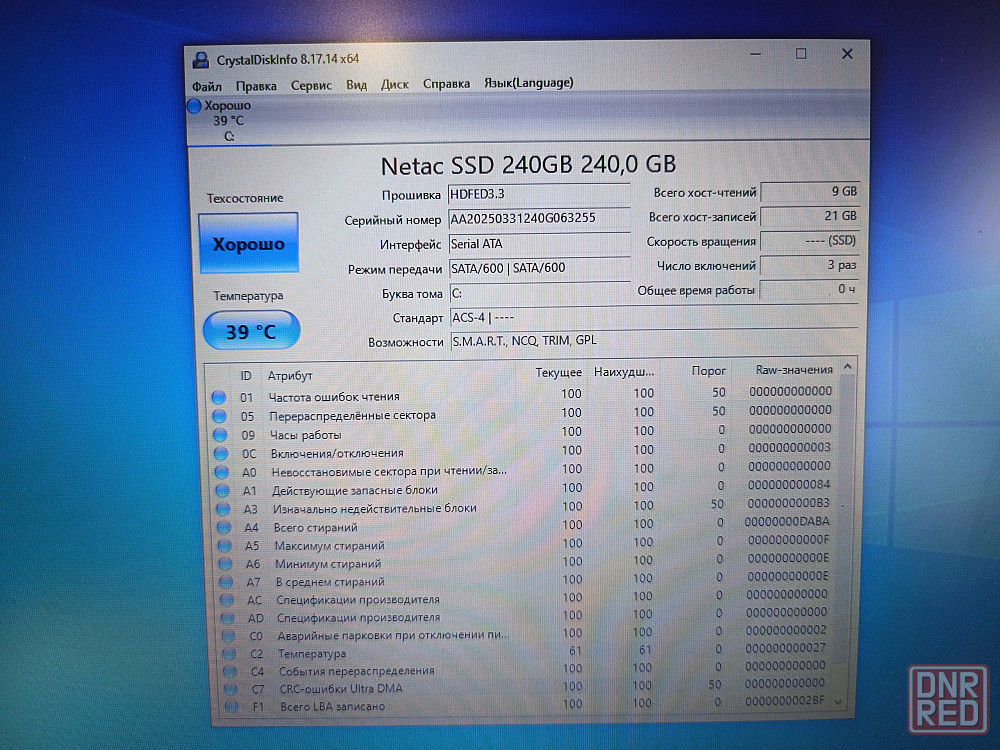The height and width of the screenshot is (750, 1000).
Task: Open the Диск menu
Action: tap(394, 85)
